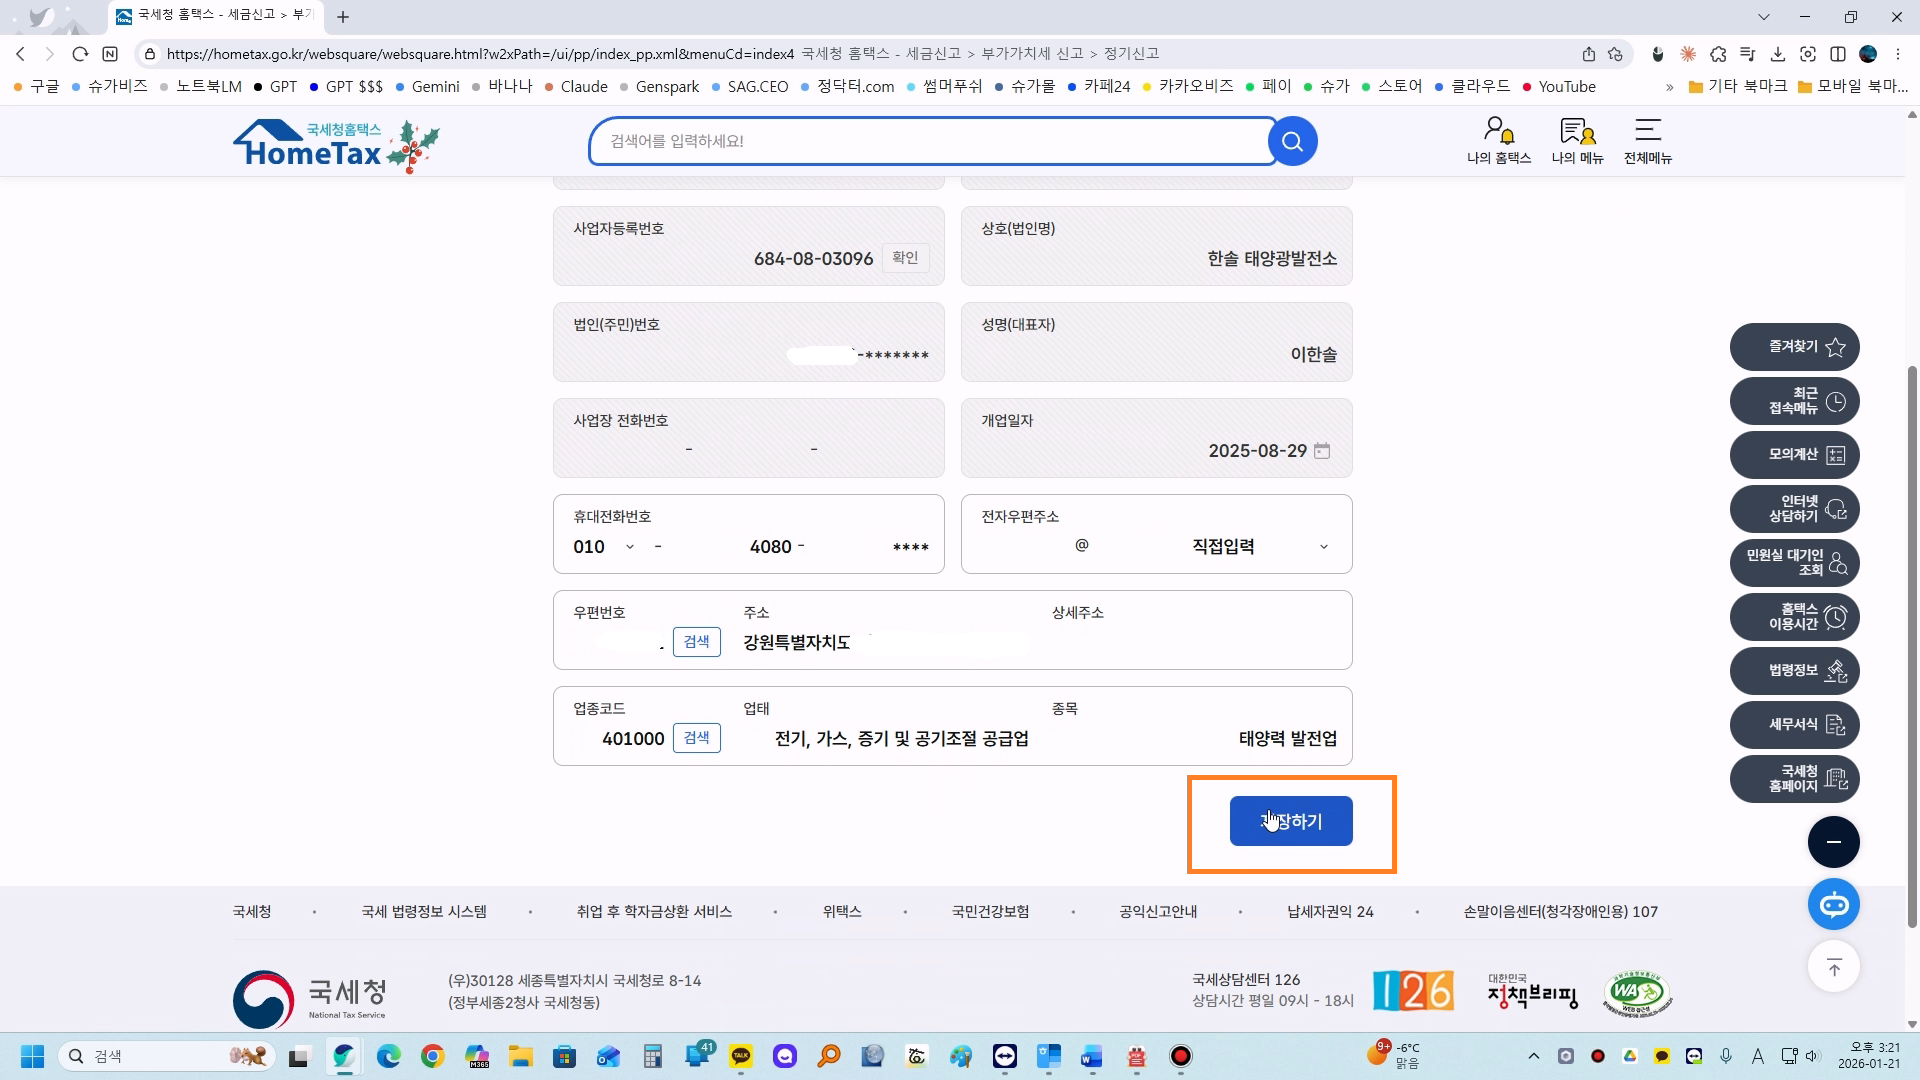Open the chatbot assistant icon
This screenshot has width=1920, height=1080.
[x=1833, y=905]
